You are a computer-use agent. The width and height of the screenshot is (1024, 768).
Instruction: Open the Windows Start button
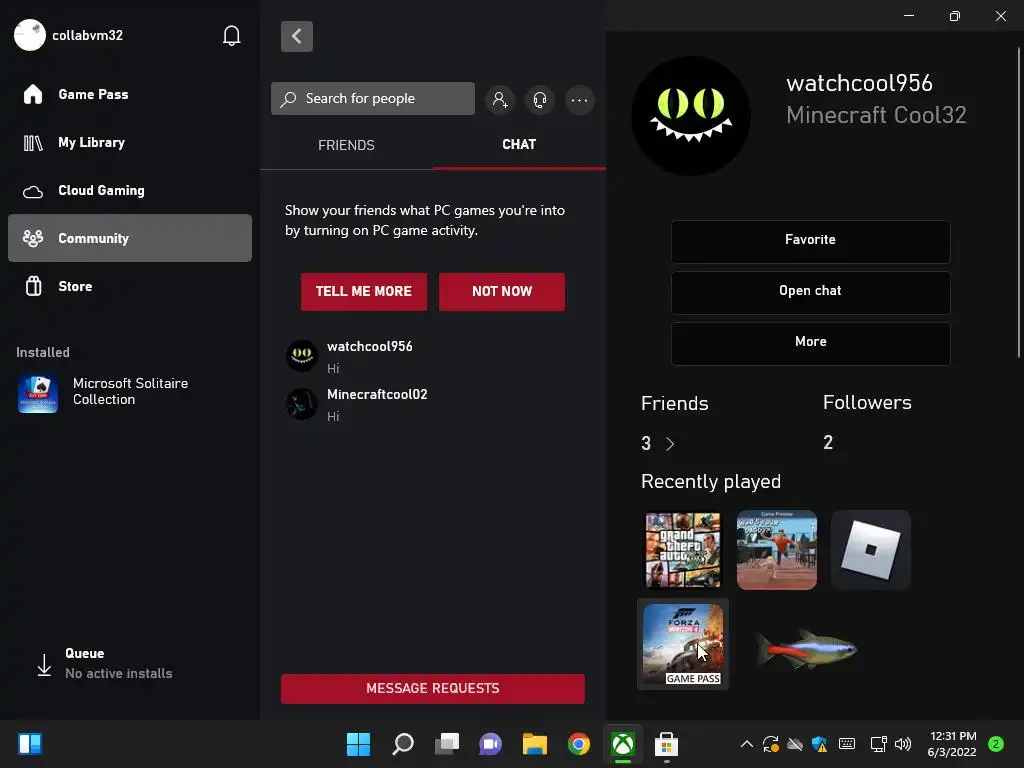(358, 744)
